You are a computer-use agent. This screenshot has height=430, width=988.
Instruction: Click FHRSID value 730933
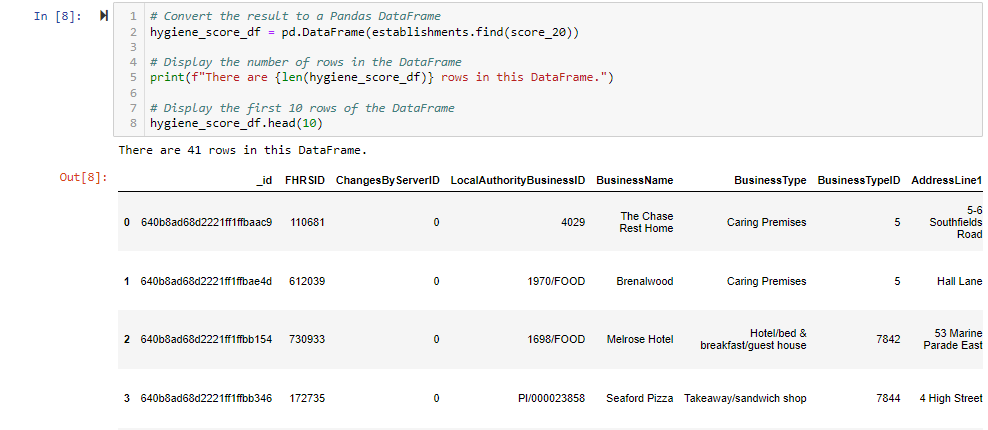(x=307, y=339)
